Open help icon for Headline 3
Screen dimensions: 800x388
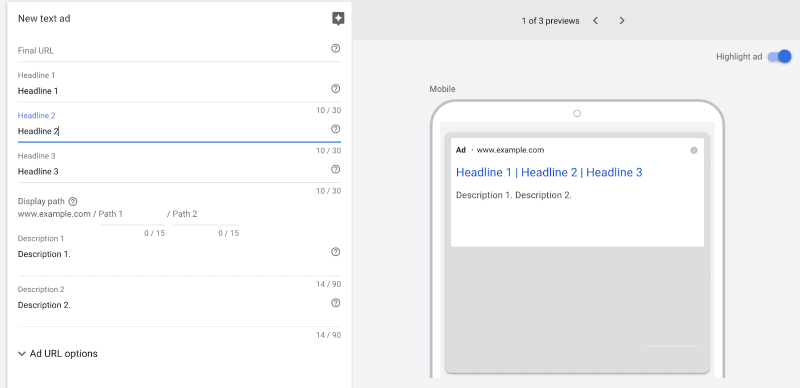coord(335,169)
